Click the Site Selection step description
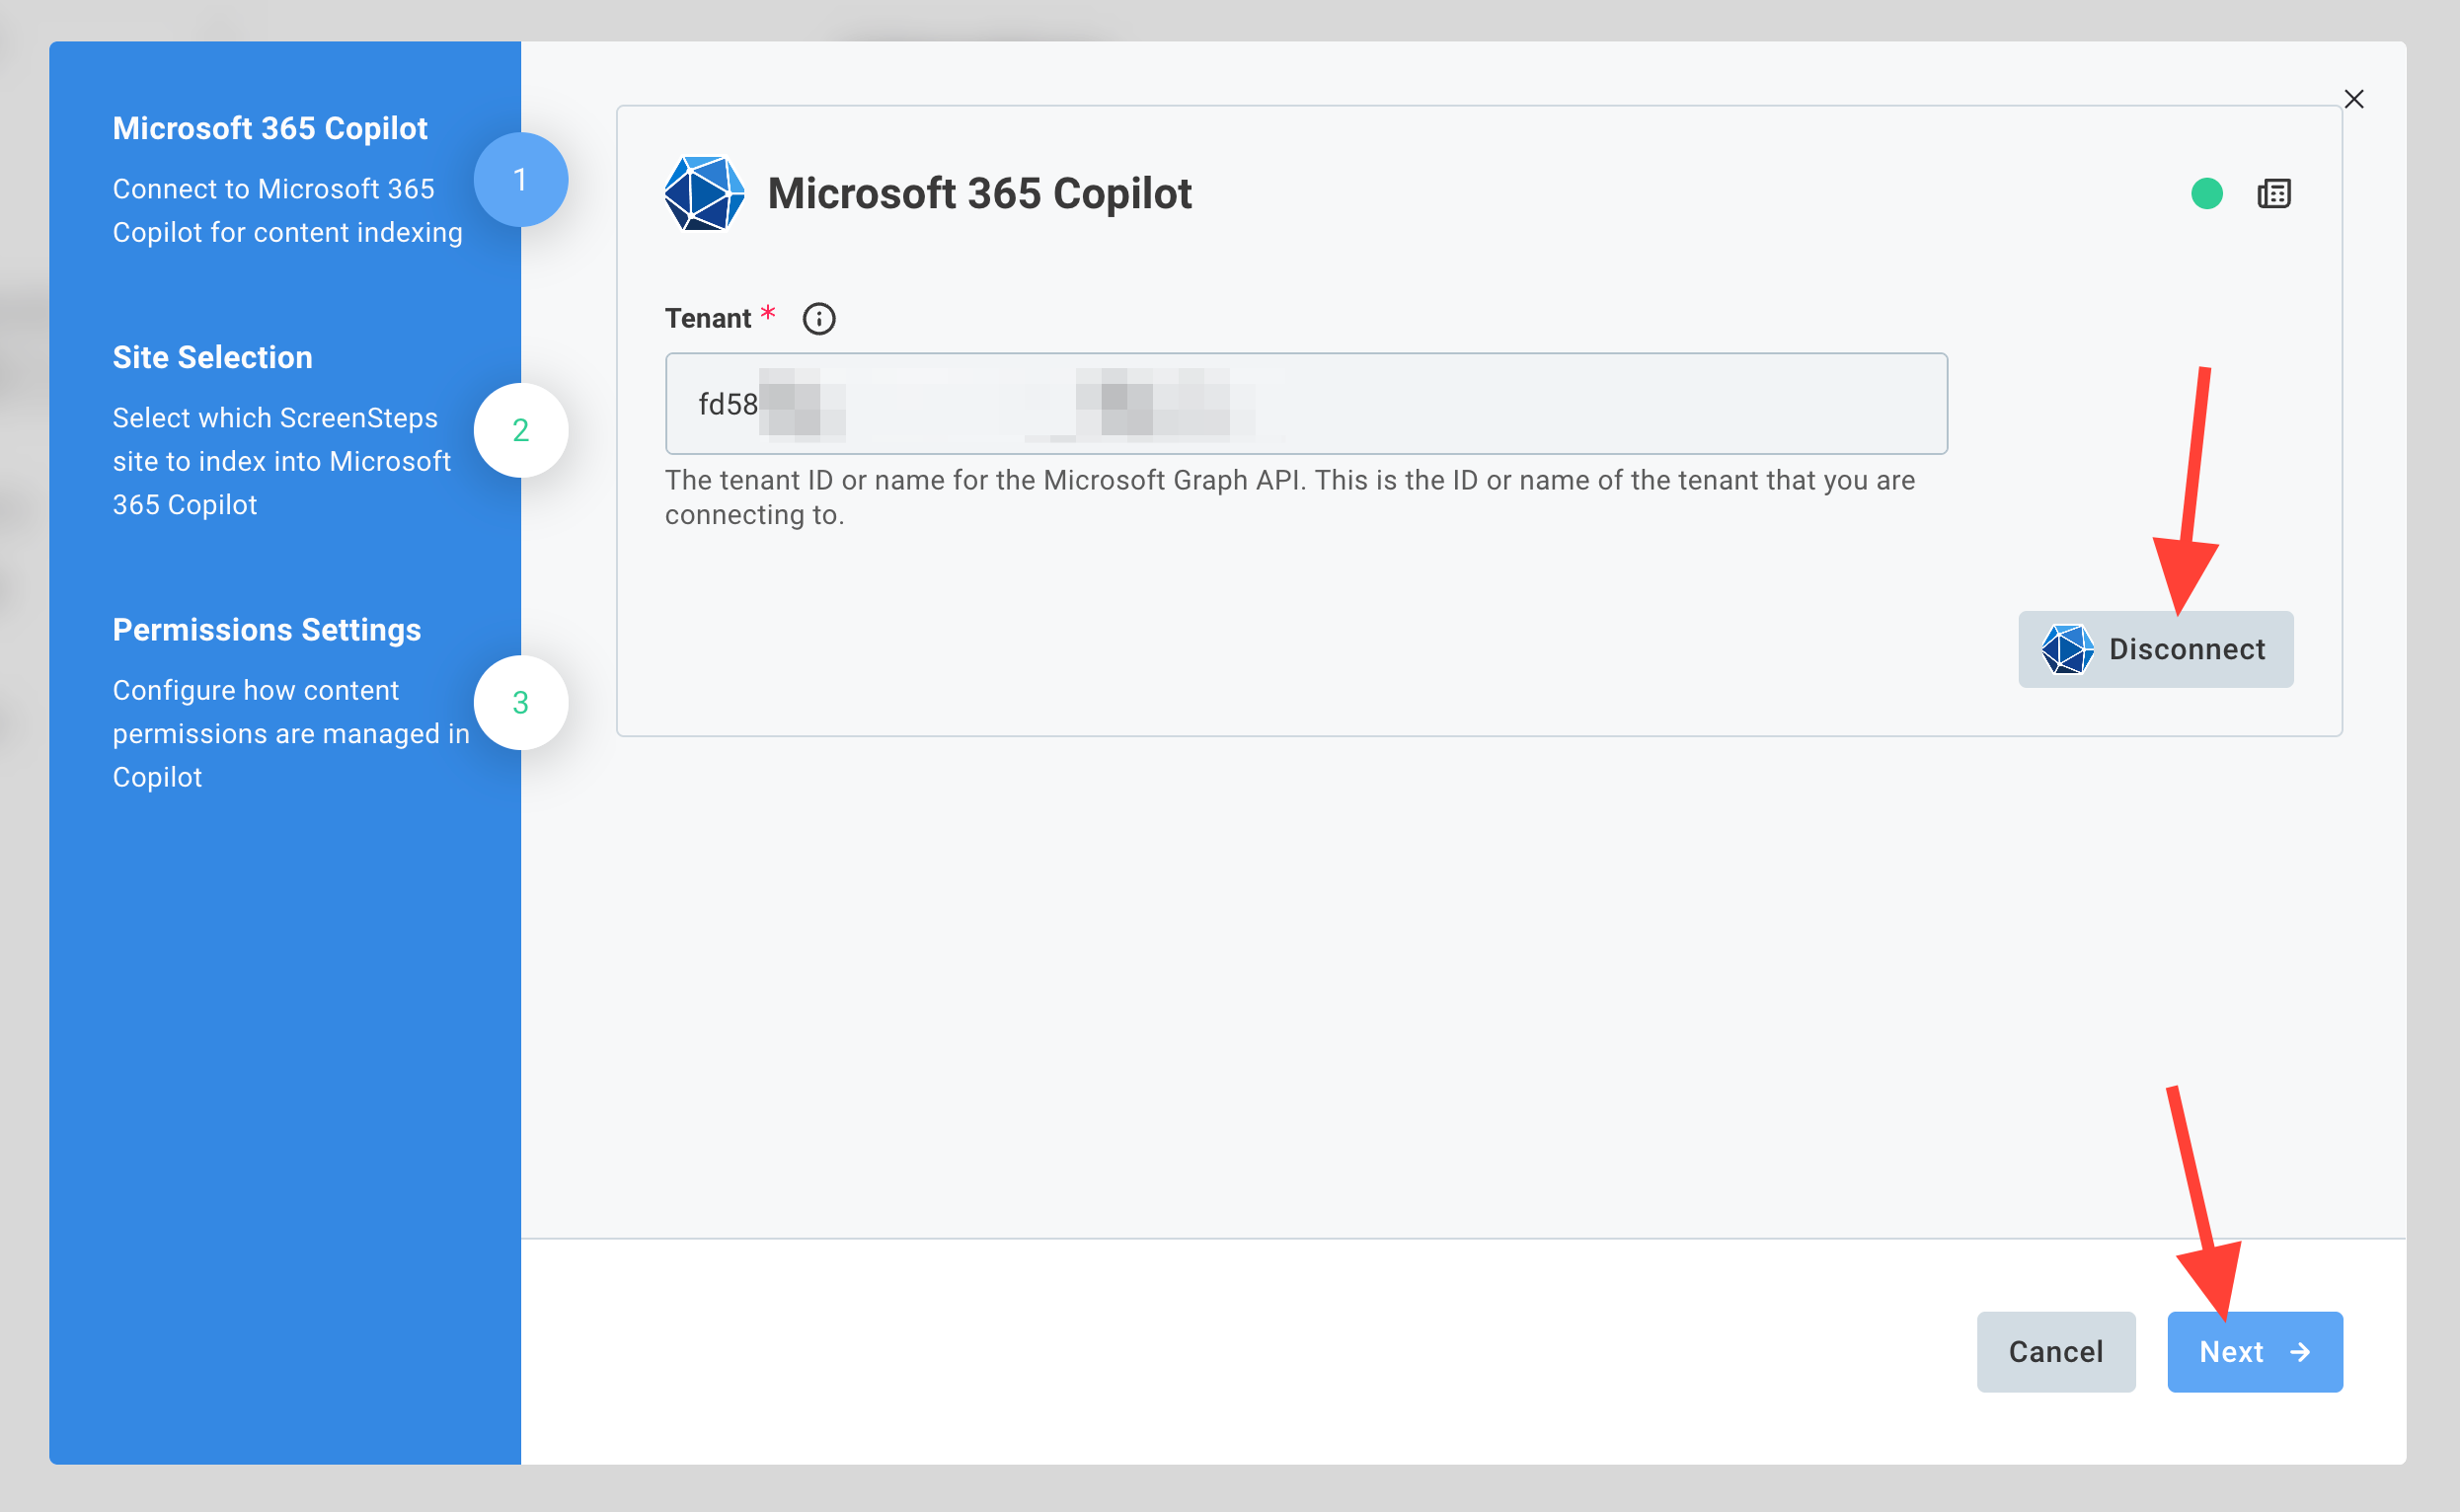Viewport: 2460px width, 1512px height. (281, 461)
